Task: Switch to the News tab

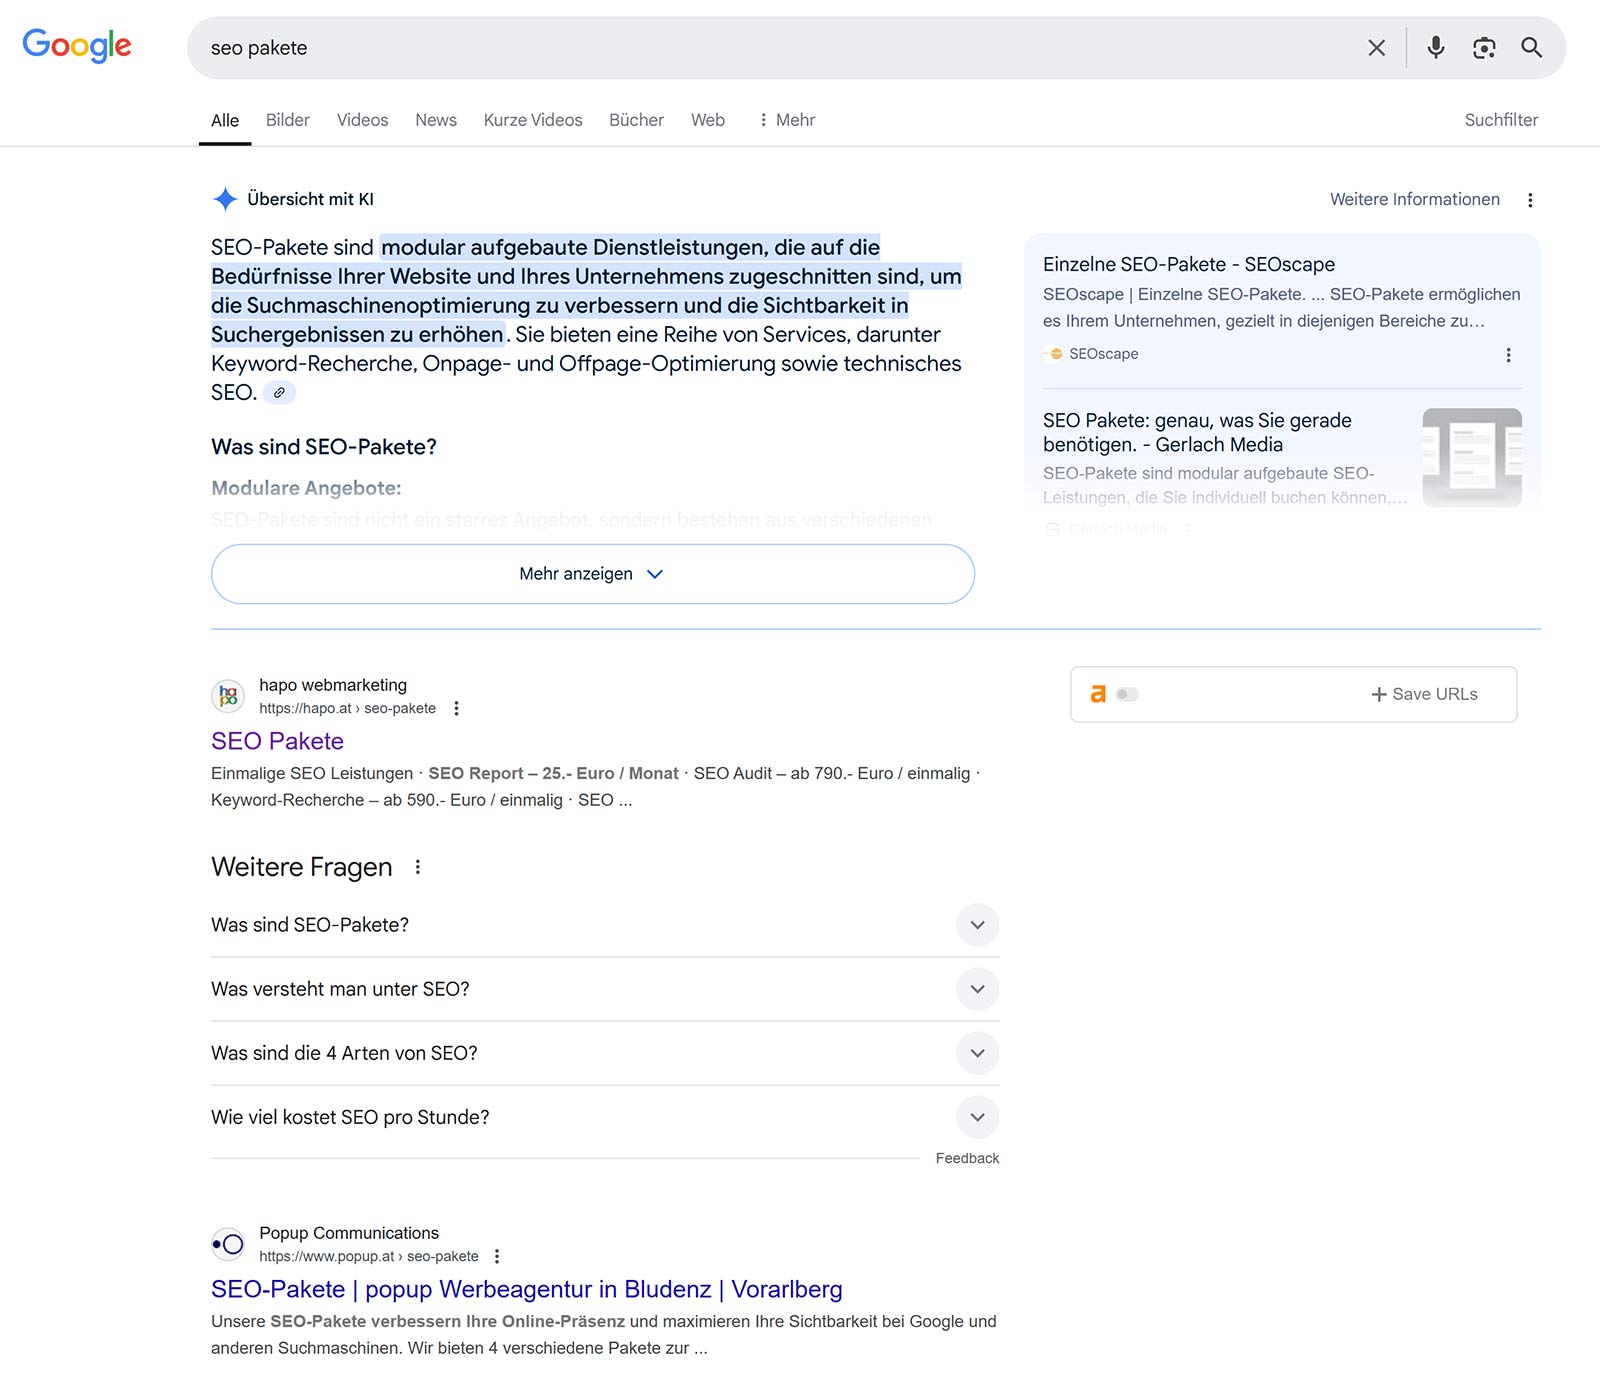Action: tap(436, 120)
